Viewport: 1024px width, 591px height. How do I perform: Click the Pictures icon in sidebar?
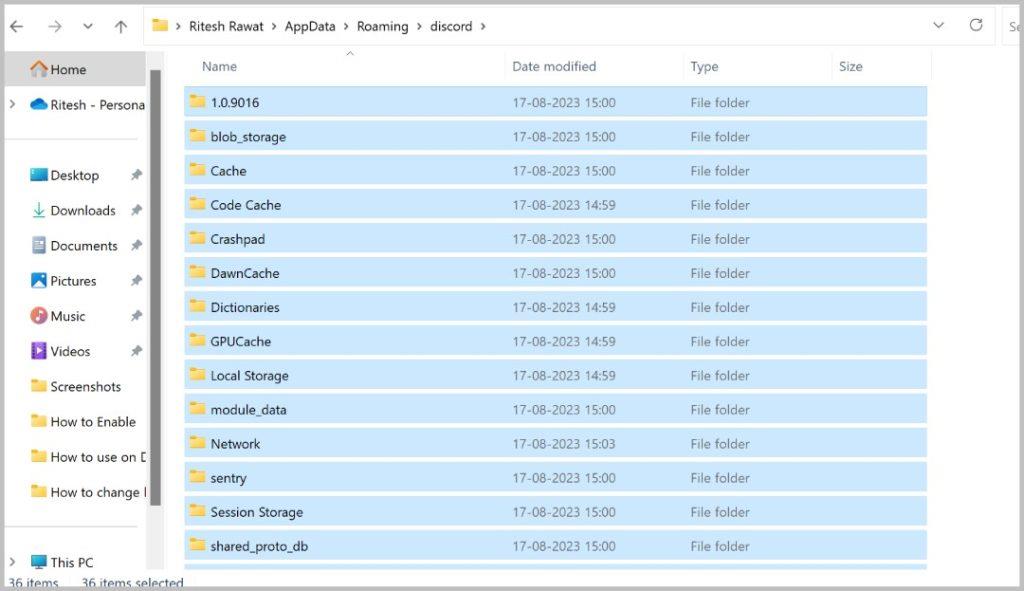39,281
